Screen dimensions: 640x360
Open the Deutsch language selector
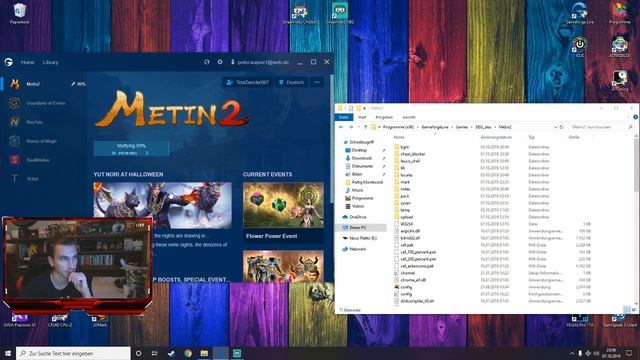[x=291, y=82]
